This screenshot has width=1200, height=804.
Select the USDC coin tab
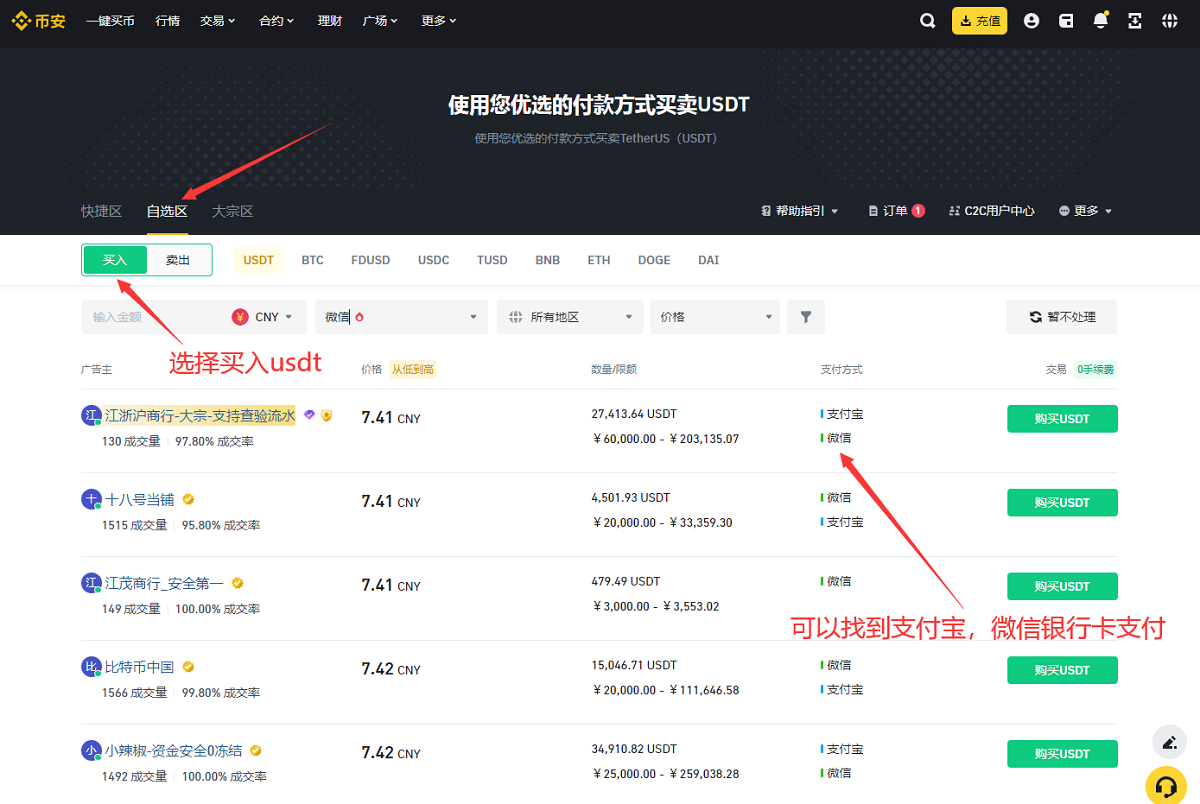[434, 260]
